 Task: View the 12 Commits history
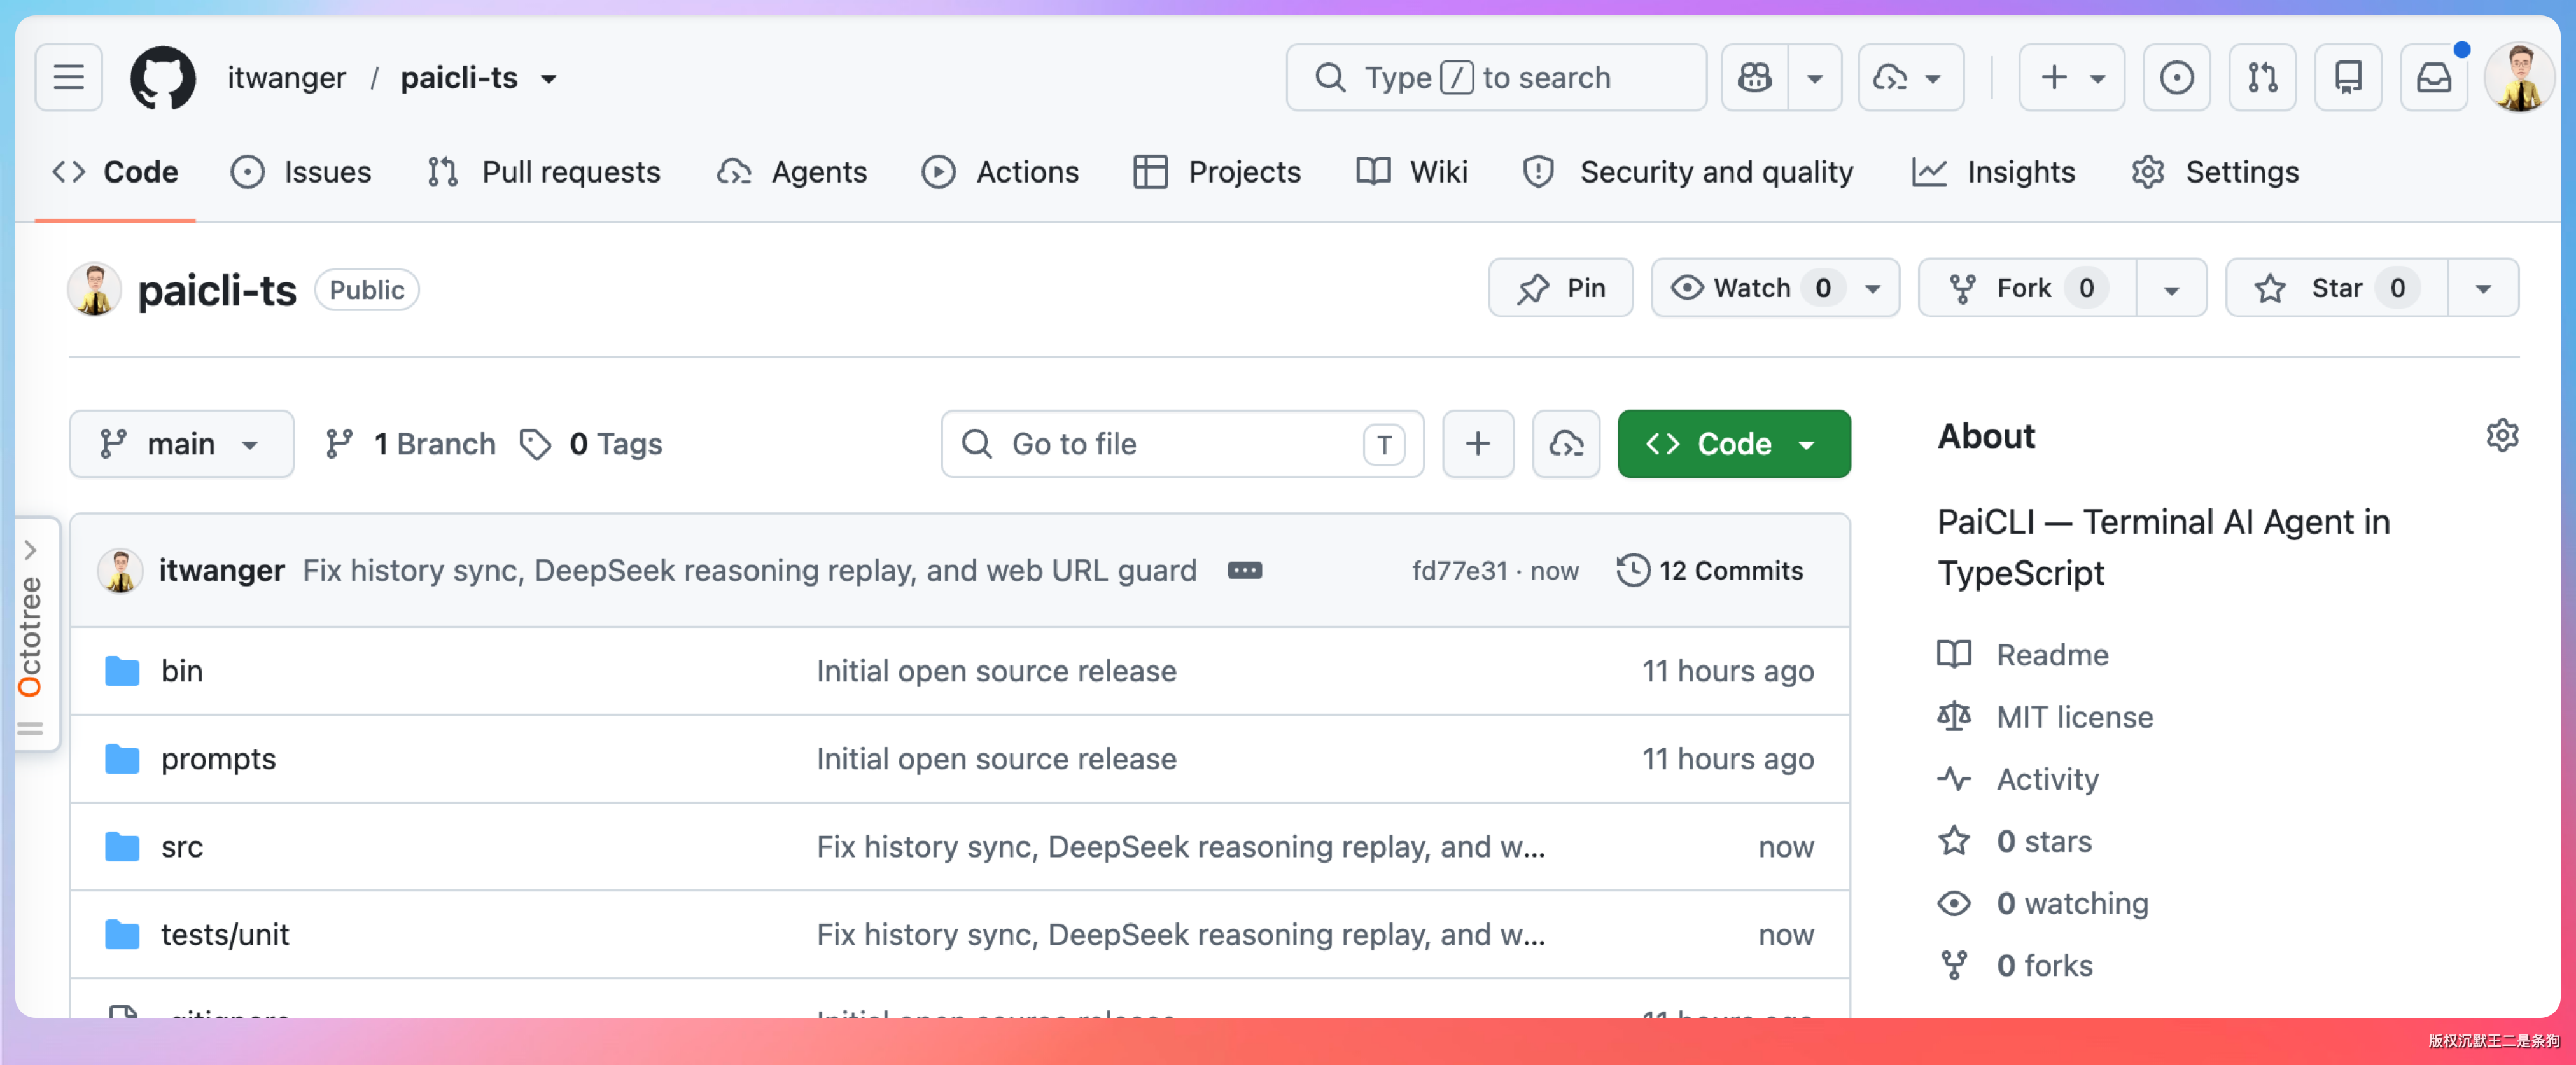[1711, 570]
